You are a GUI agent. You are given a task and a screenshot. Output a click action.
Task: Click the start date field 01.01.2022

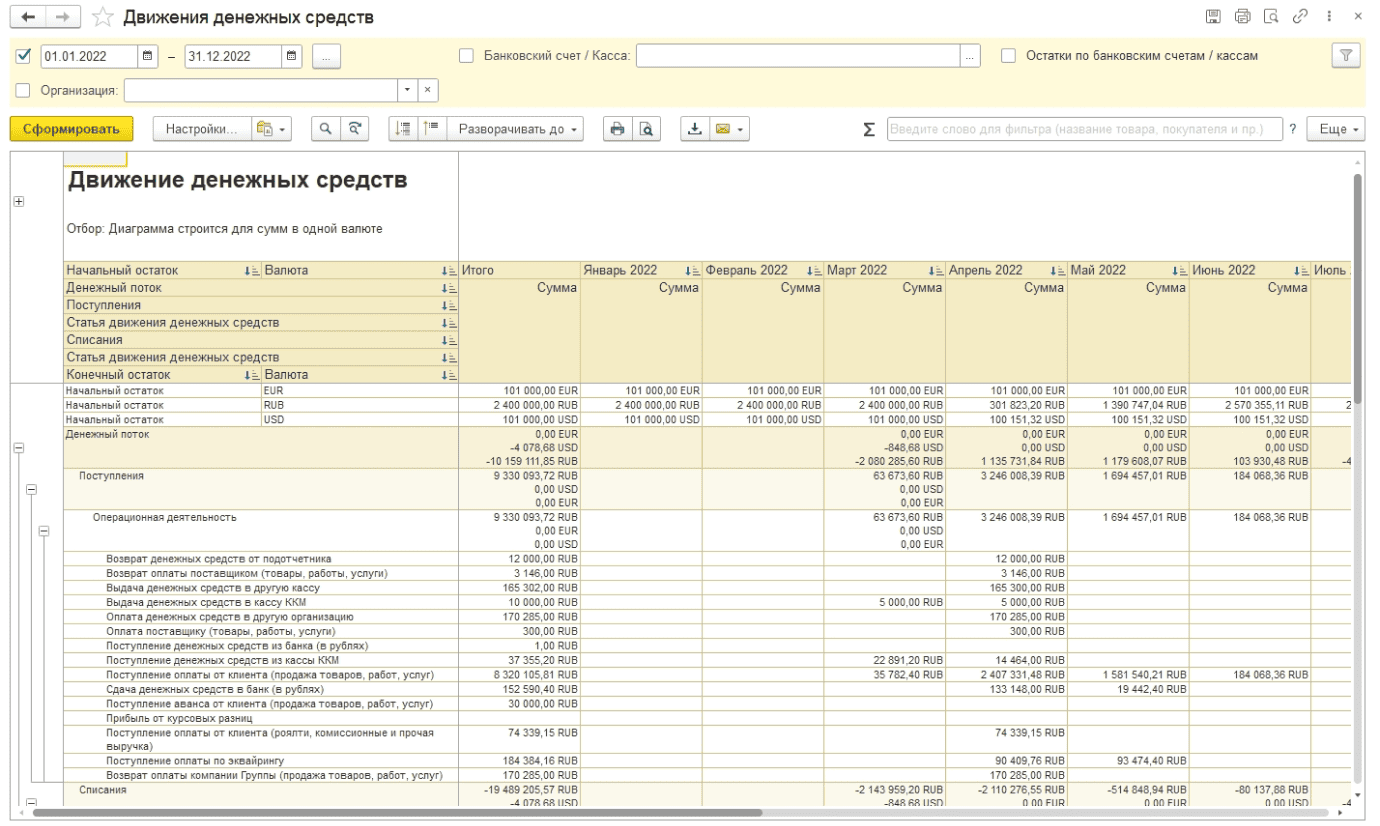pos(89,56)
